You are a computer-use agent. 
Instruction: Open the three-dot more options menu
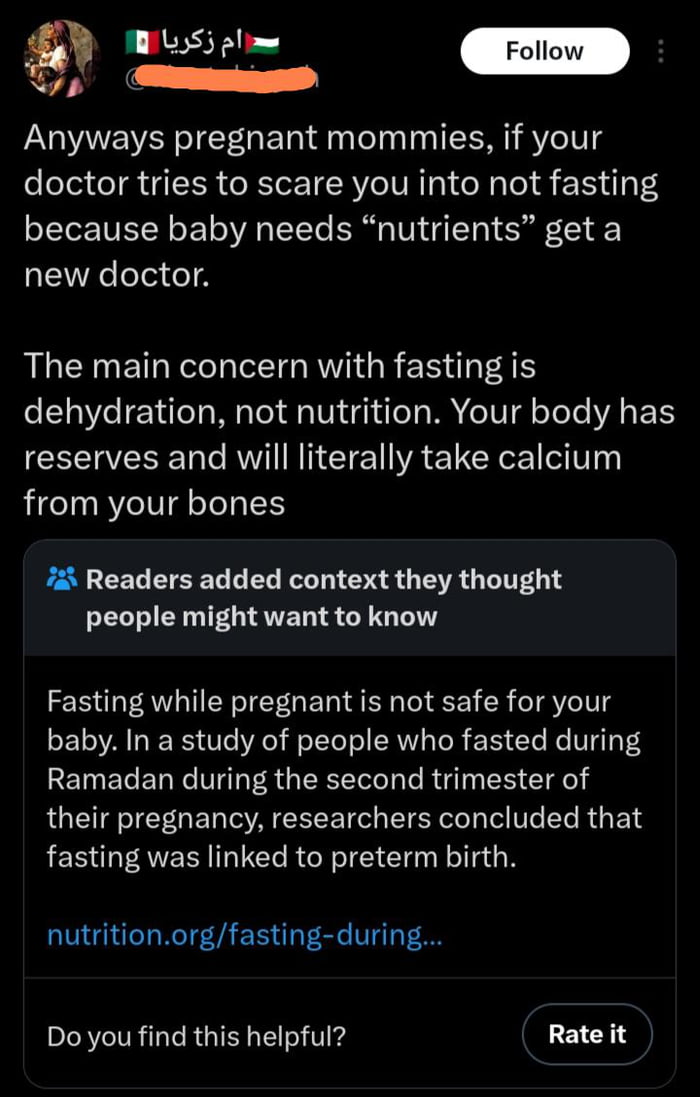pos(661,51)
